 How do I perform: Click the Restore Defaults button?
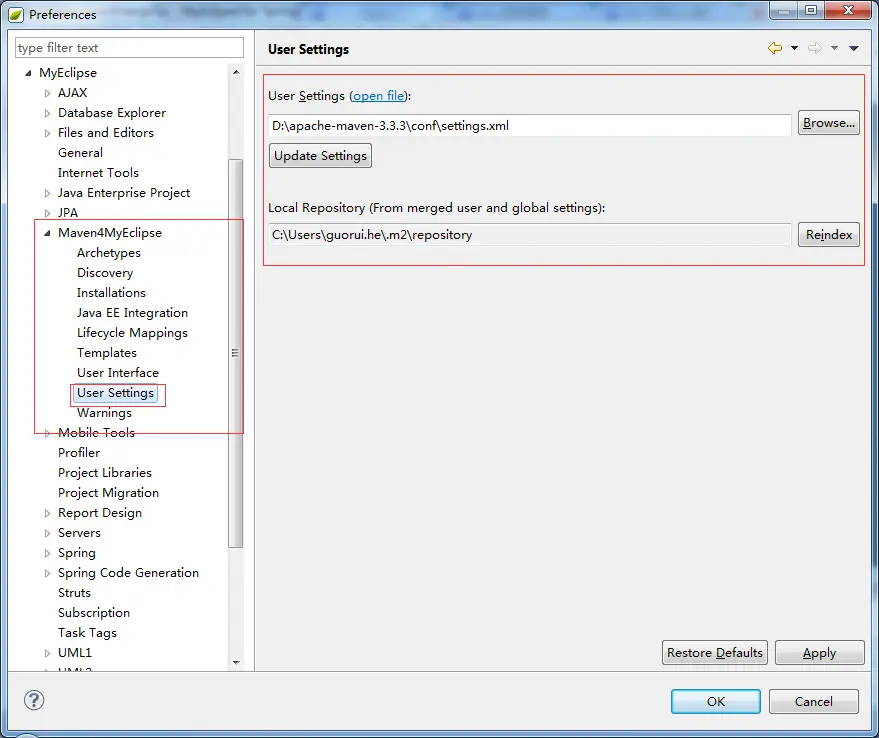(715, 653)
